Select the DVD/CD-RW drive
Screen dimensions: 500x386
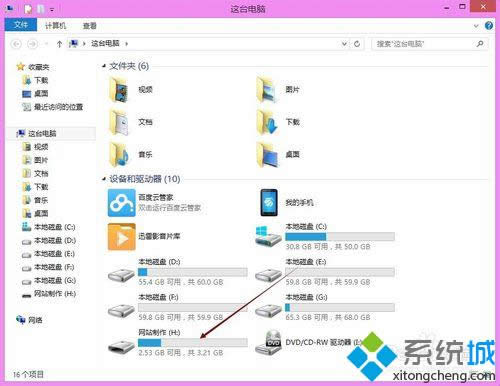tap(308, 342)
